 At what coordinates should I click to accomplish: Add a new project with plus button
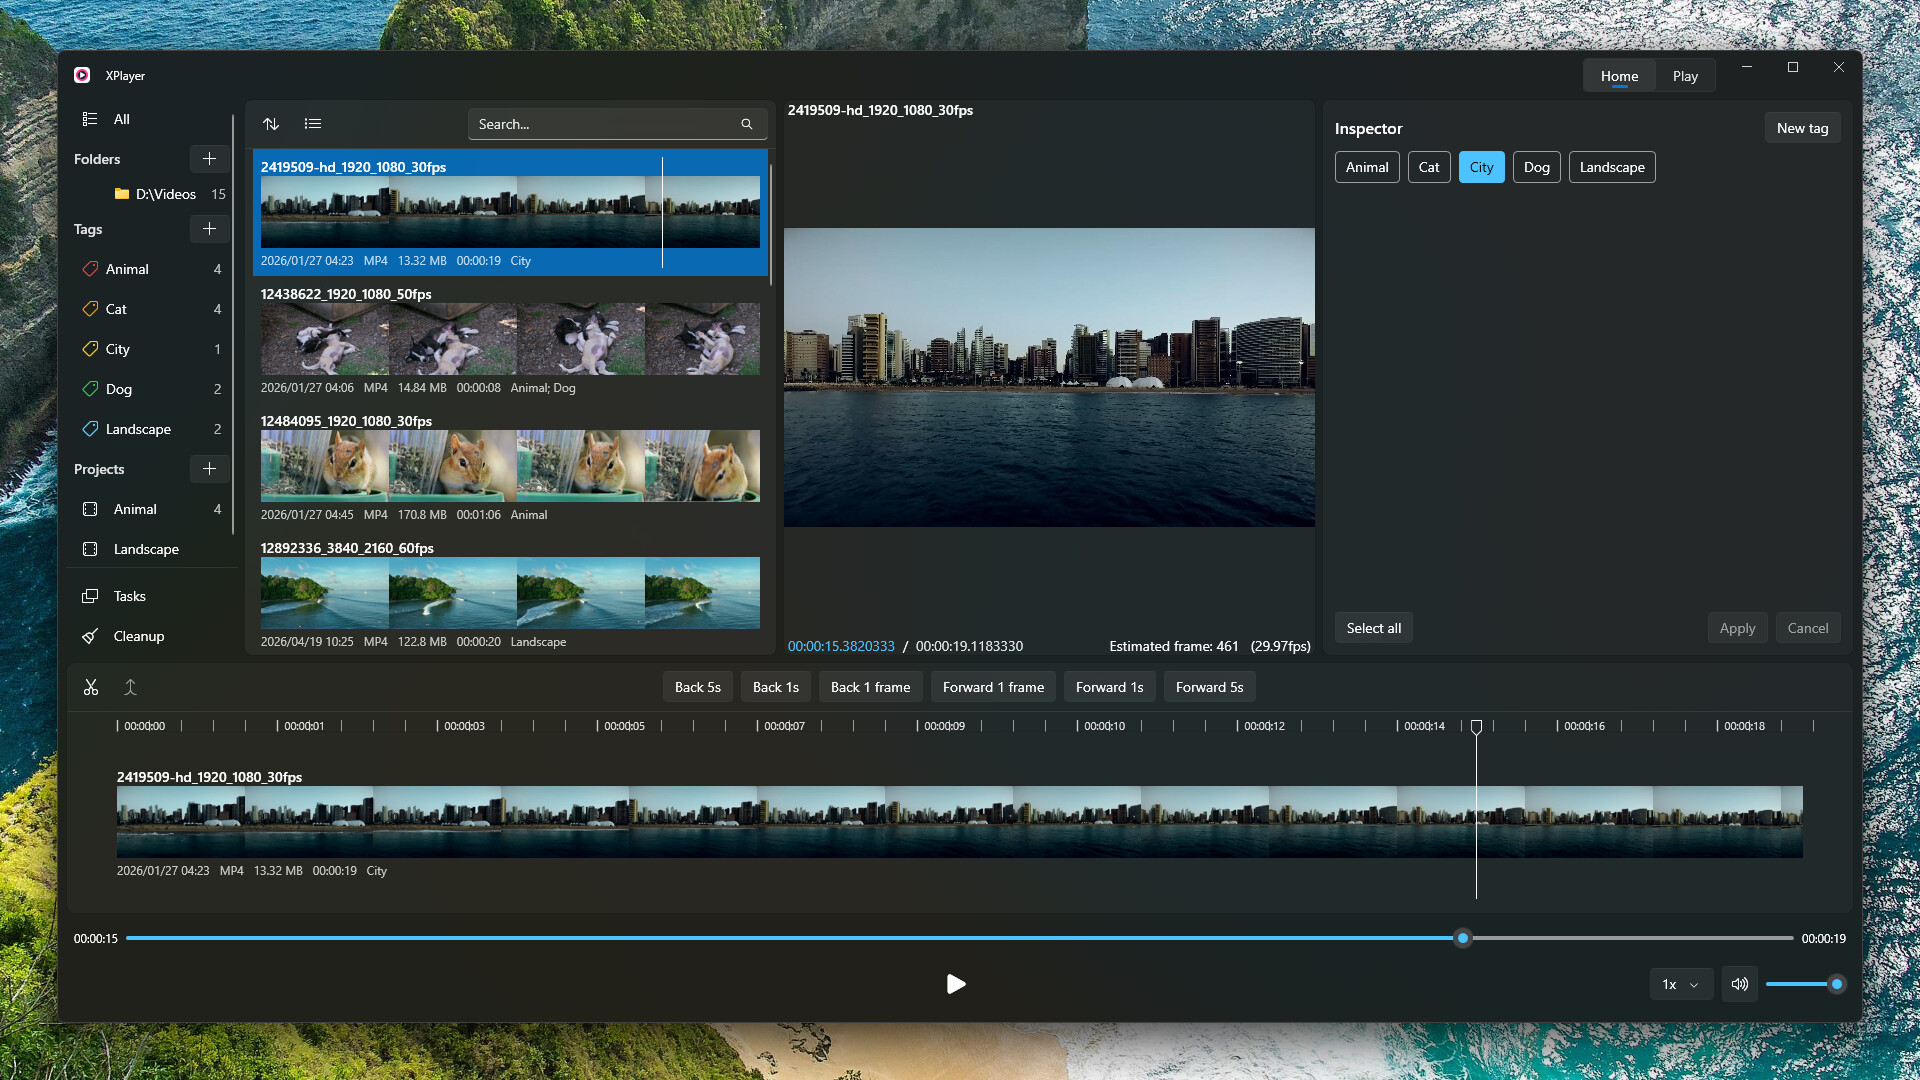coord(209,469)
